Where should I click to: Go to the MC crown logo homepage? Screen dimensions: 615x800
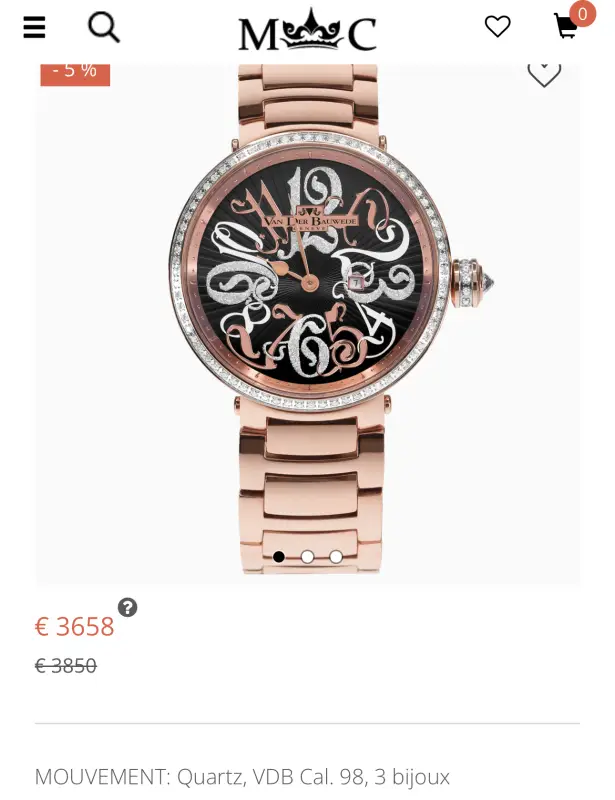[307, 30]
